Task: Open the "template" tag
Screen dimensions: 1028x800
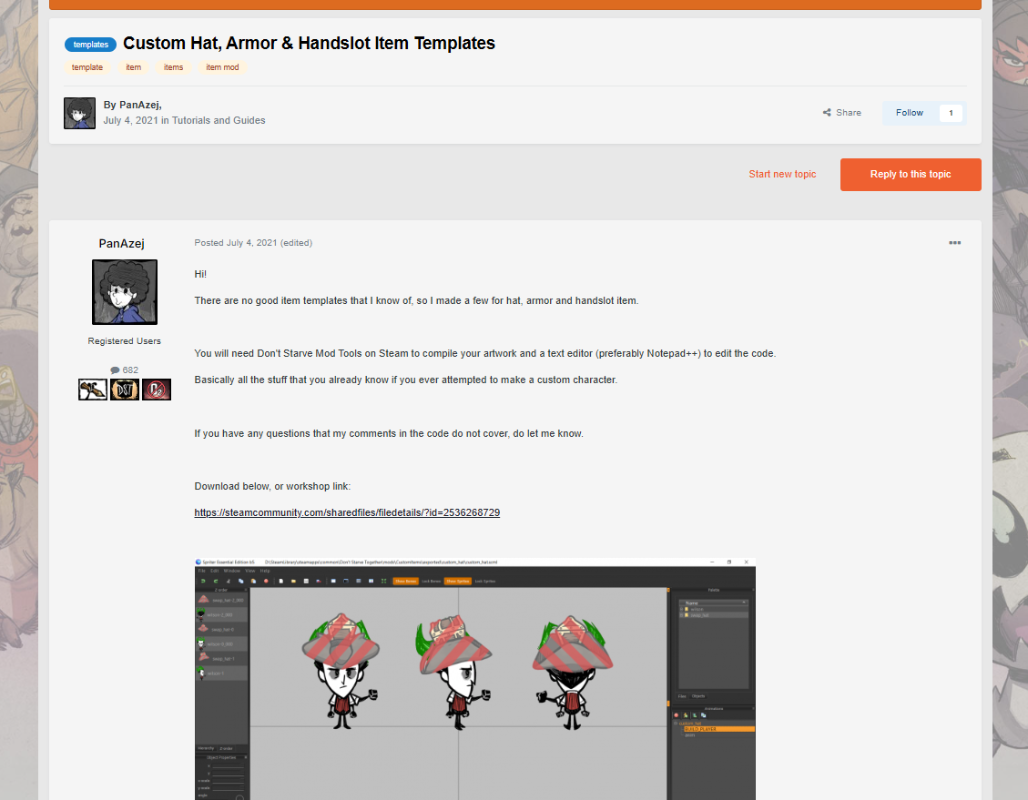Action: click(87, 68)
